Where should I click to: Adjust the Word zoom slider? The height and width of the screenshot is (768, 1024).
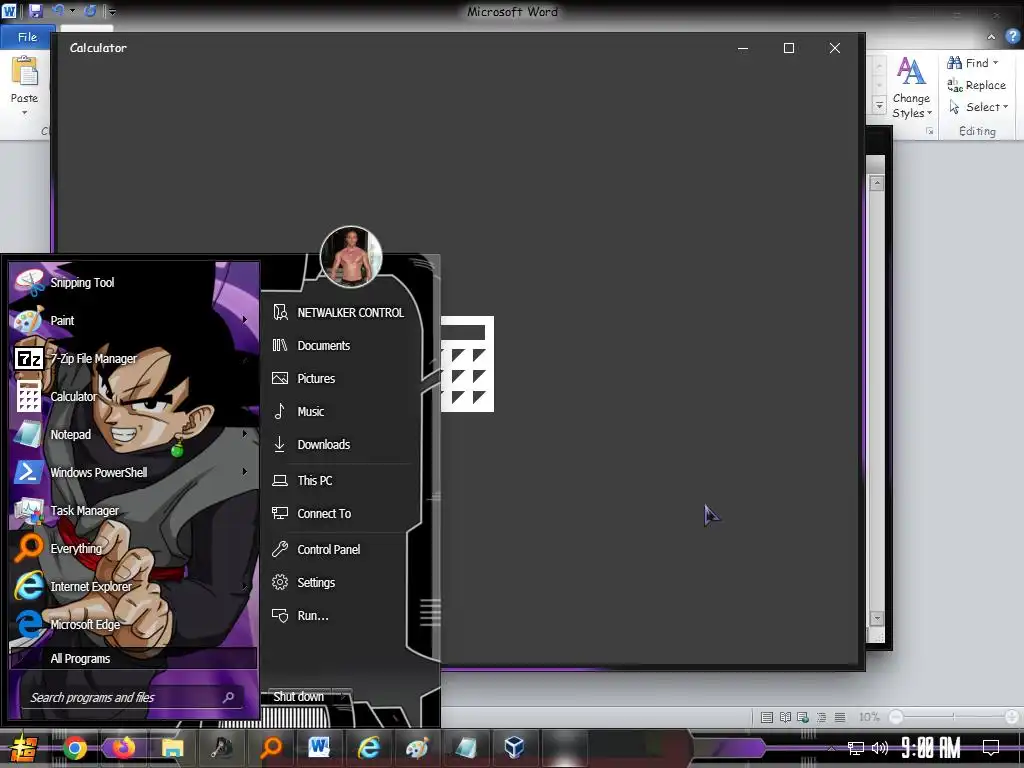tap(954, 717)
